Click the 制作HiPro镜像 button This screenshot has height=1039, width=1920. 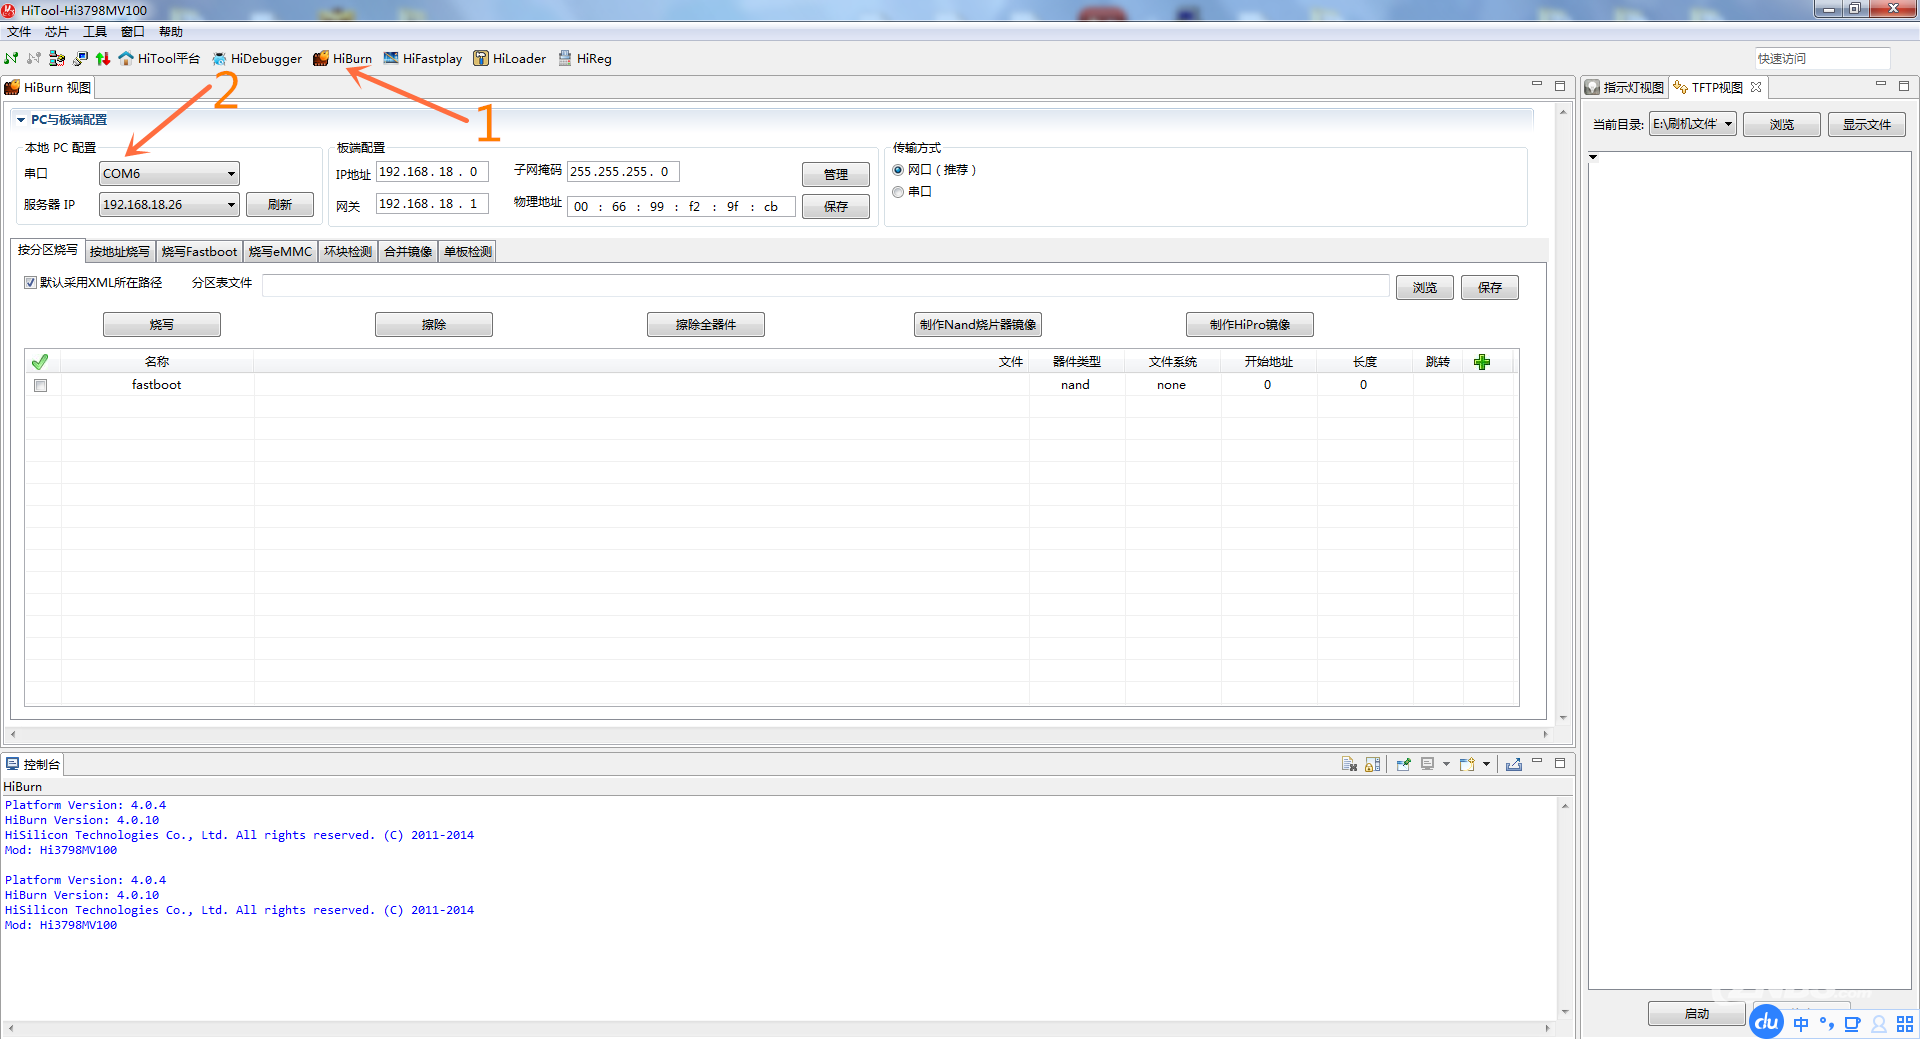click(x=1250, y=325)
